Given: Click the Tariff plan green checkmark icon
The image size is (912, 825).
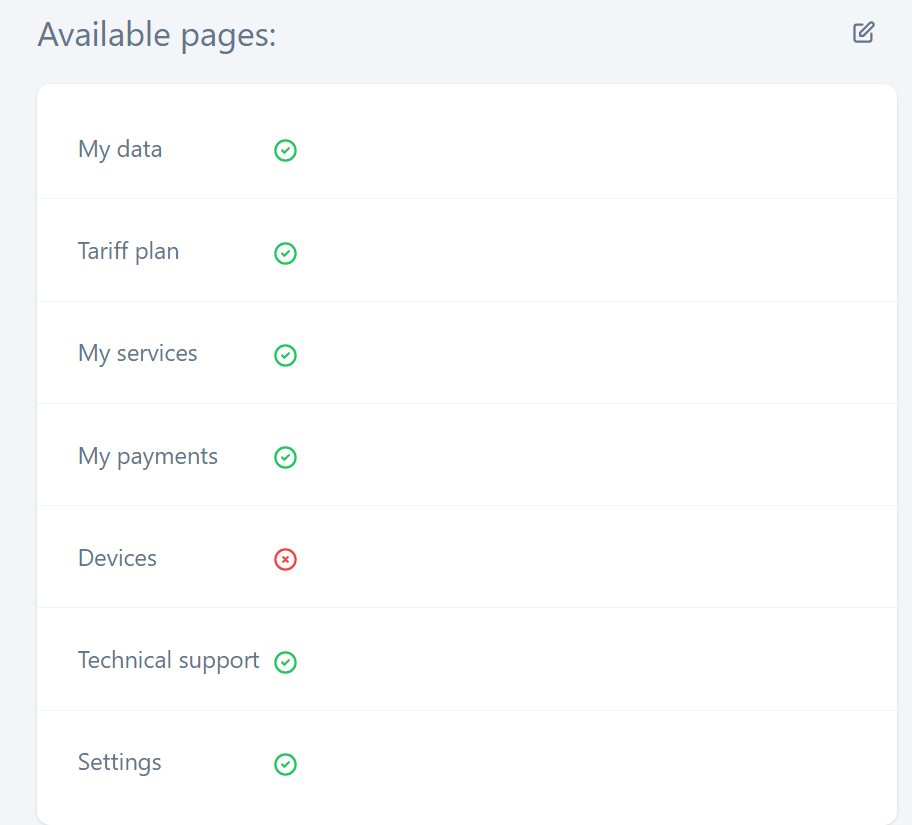Looking at the screenshot, I should click(x=285, y=253).
